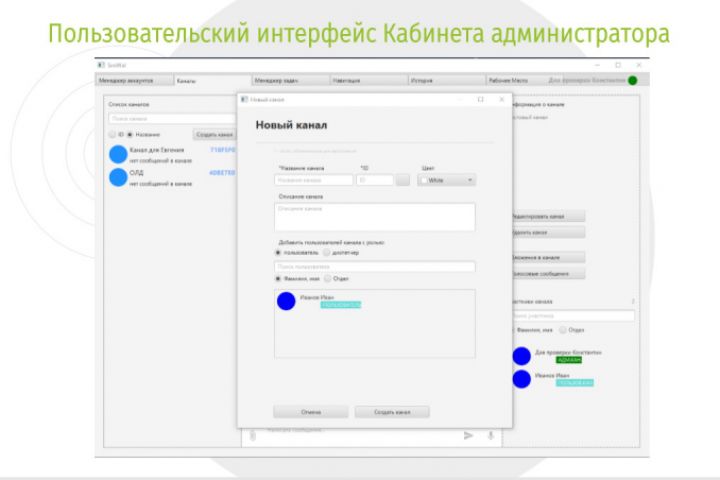This screenshot has height=480, width=720.
Task: Click the green ADMIN badge
Action: 569,360
